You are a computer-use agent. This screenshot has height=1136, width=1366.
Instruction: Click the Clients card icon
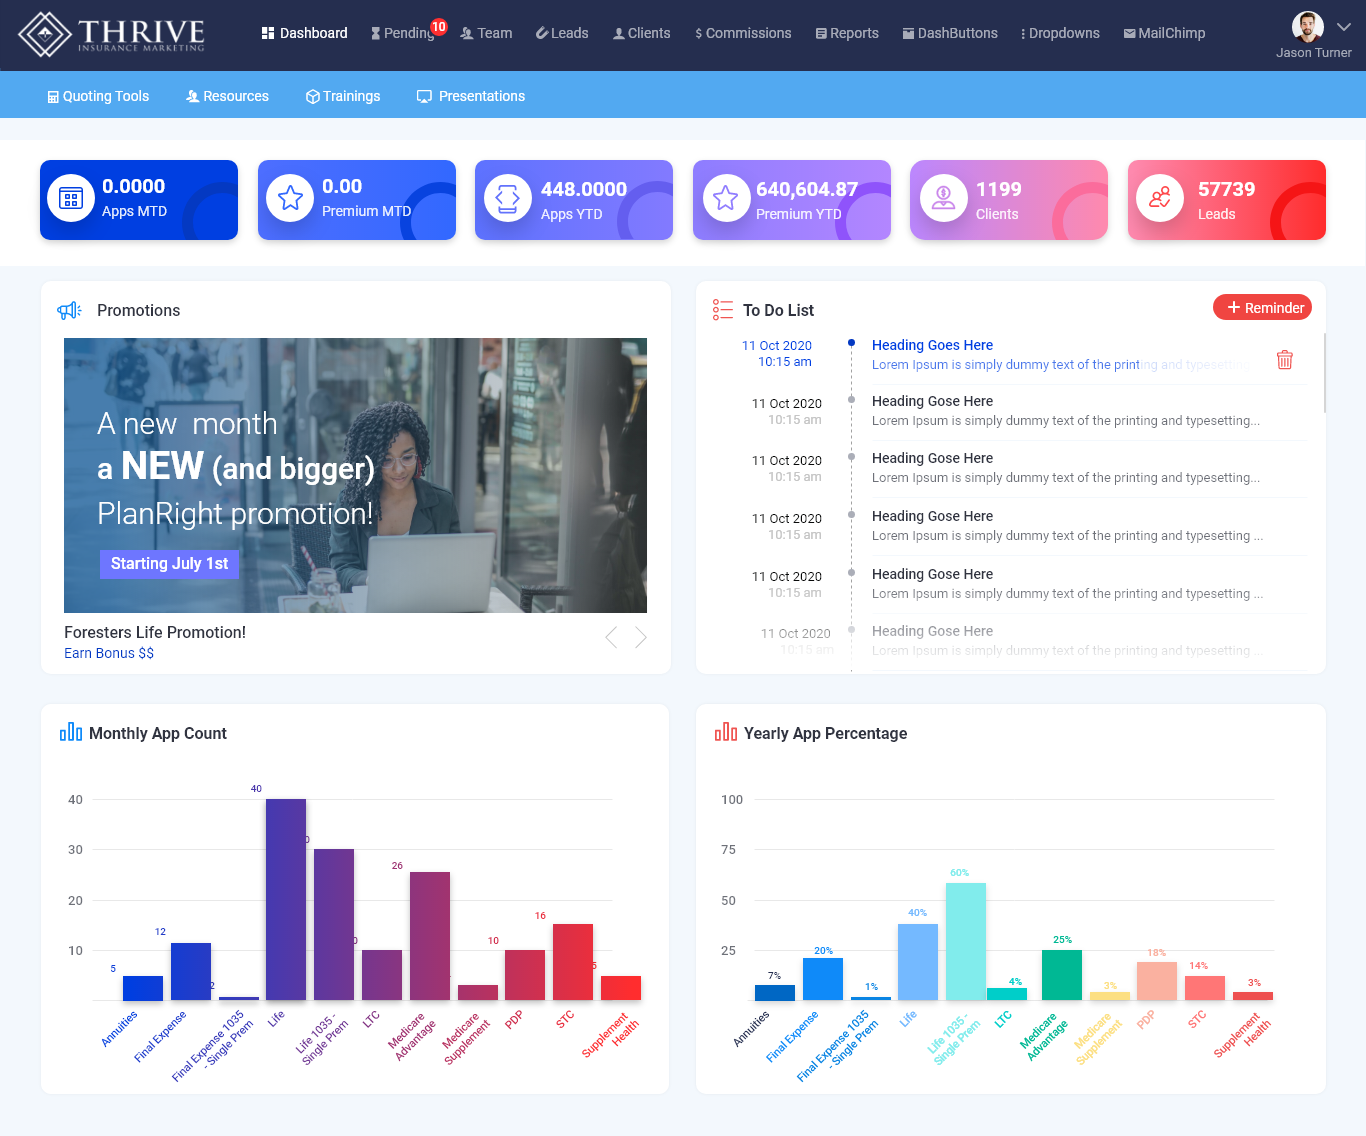point(943,198)
